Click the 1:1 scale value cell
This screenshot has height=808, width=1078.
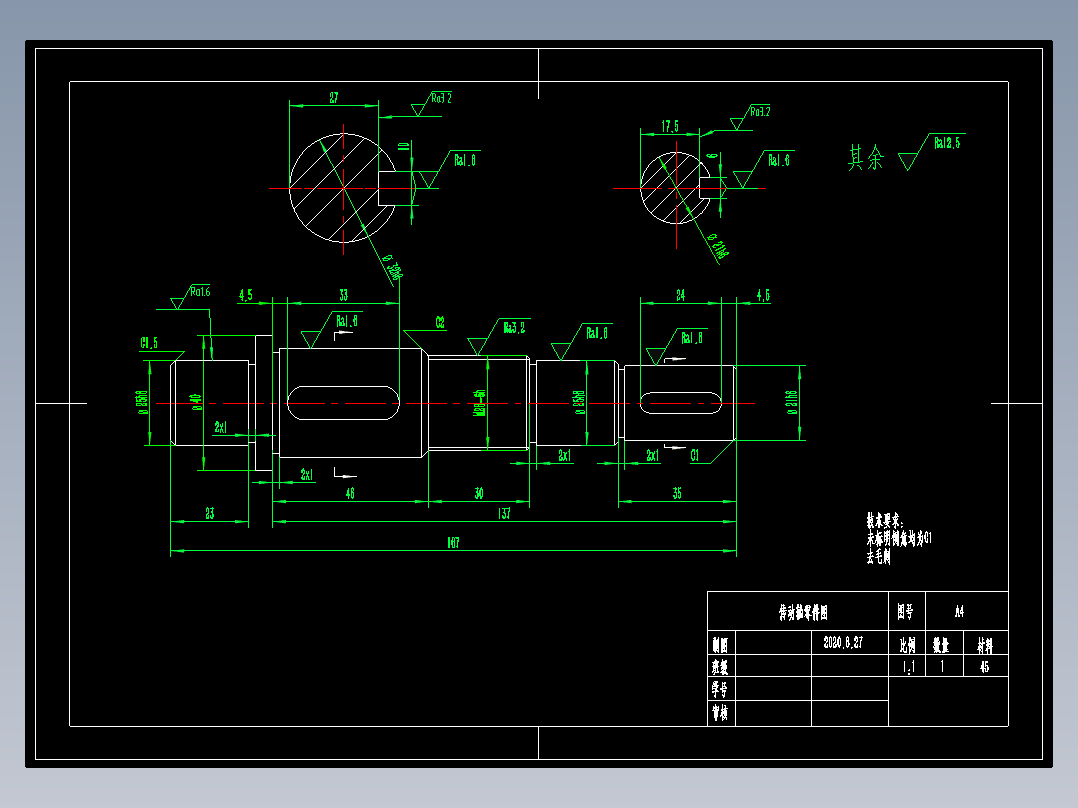(x=907, y=666)
